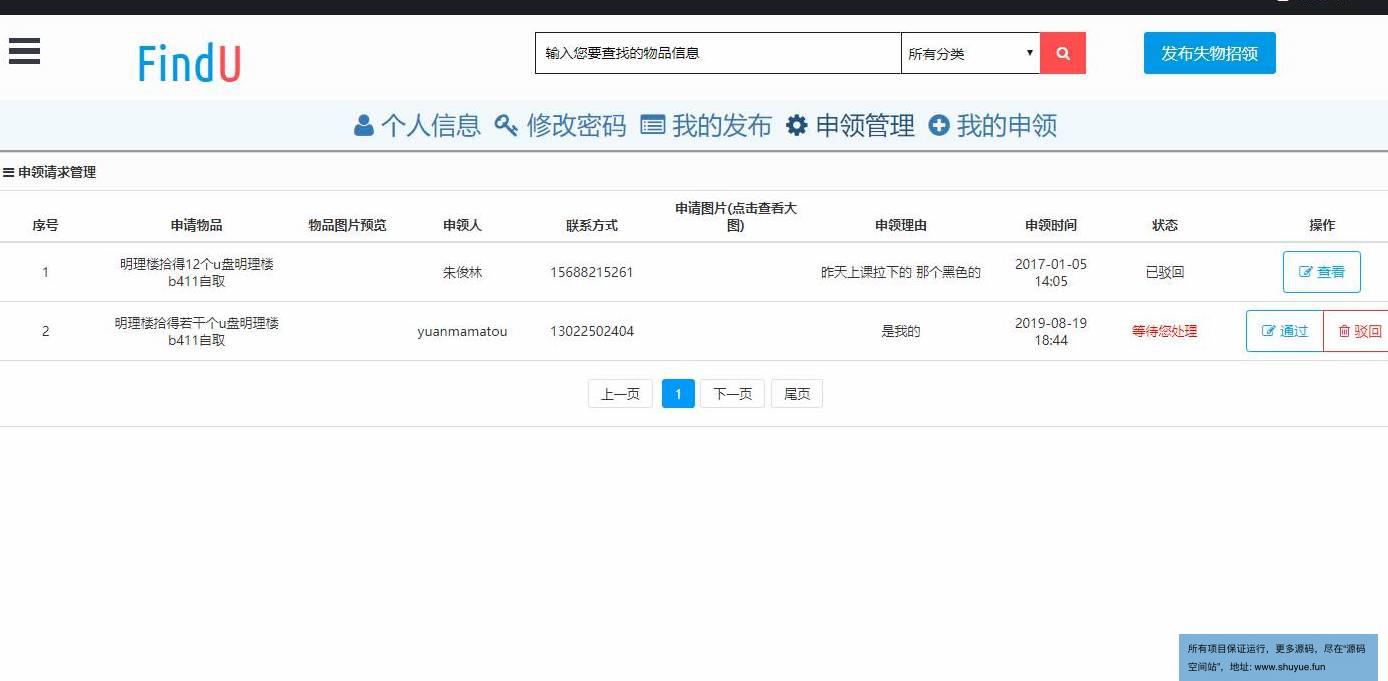The height and width of the screenshot is (681, 1388).
Task: Click the 联系方式 column header
Action: (592, 225)
